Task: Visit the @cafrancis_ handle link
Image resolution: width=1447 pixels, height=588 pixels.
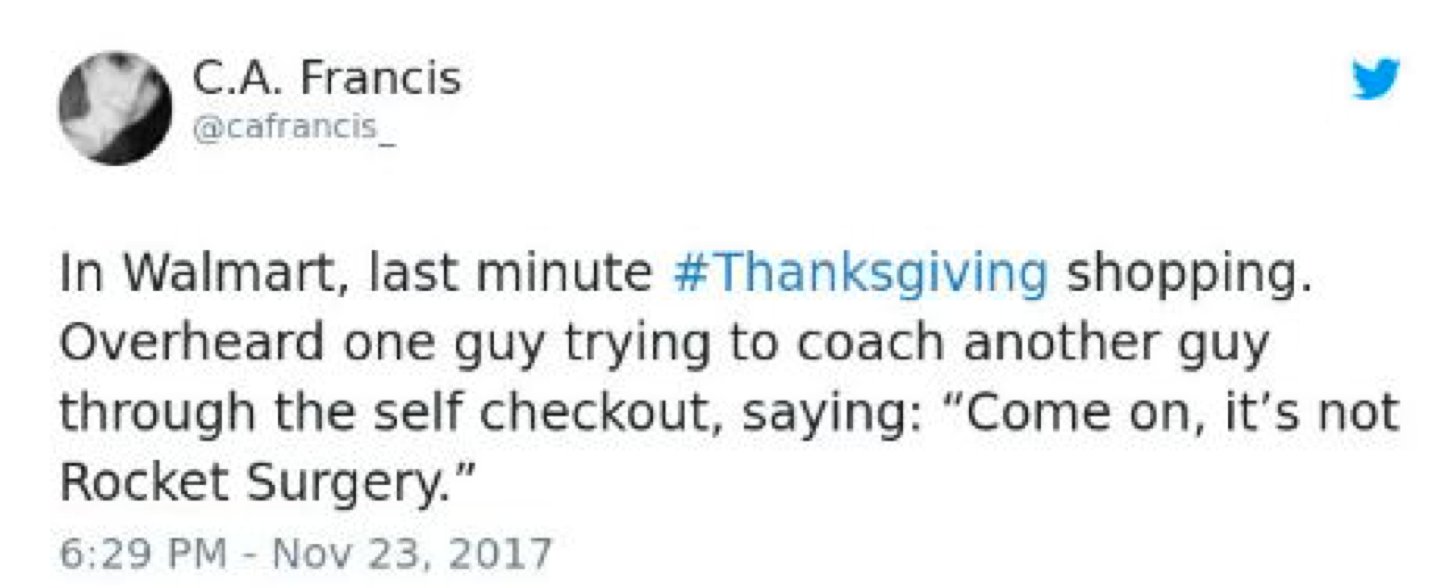Action: (x=294, y=130)
